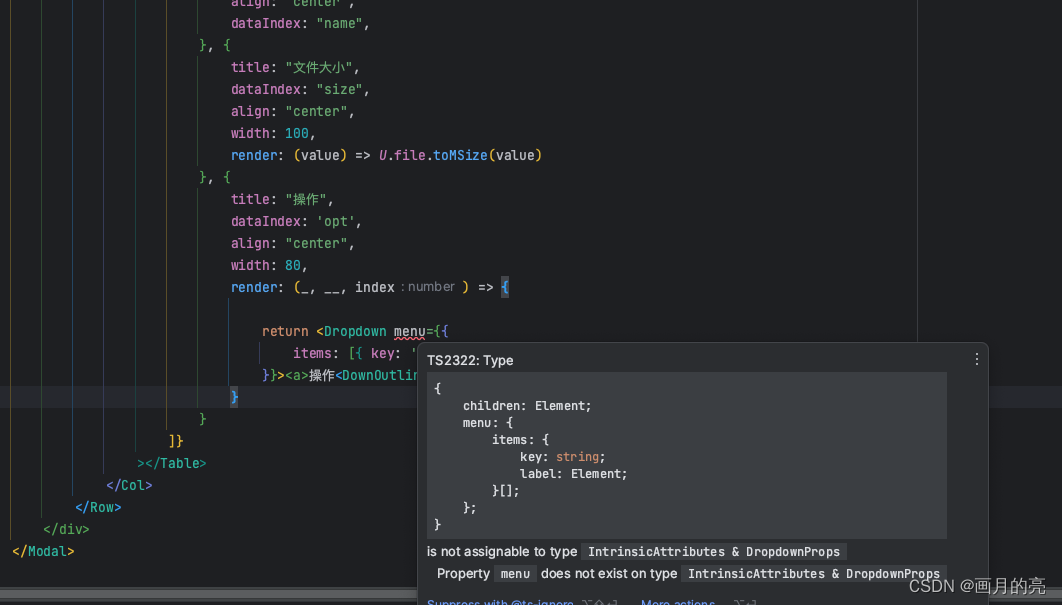1062x605 pixels.
Task: Click the index parameter in the render function
Action: [x=375, y=287]
